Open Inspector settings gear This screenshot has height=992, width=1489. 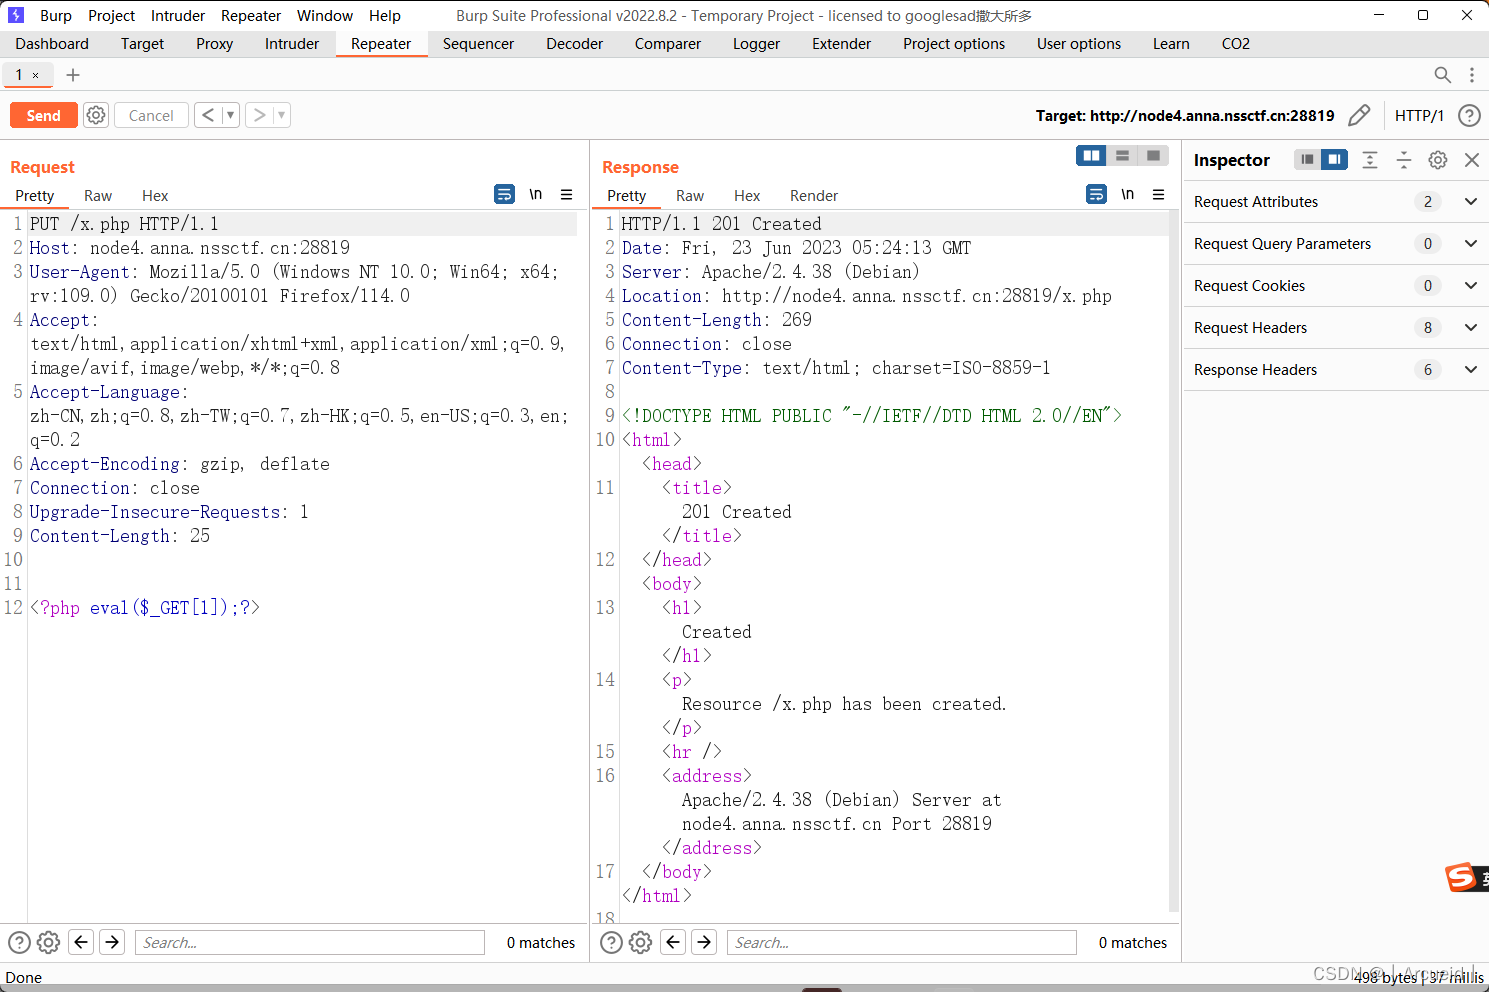tap(1438, 160)
